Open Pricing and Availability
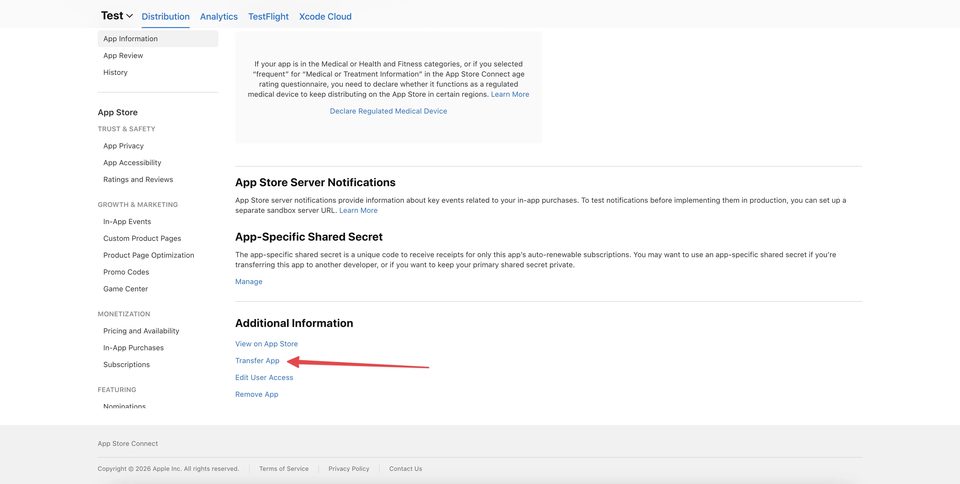The height and width of the screenshot is (484, 960). [x=141, y=331]
